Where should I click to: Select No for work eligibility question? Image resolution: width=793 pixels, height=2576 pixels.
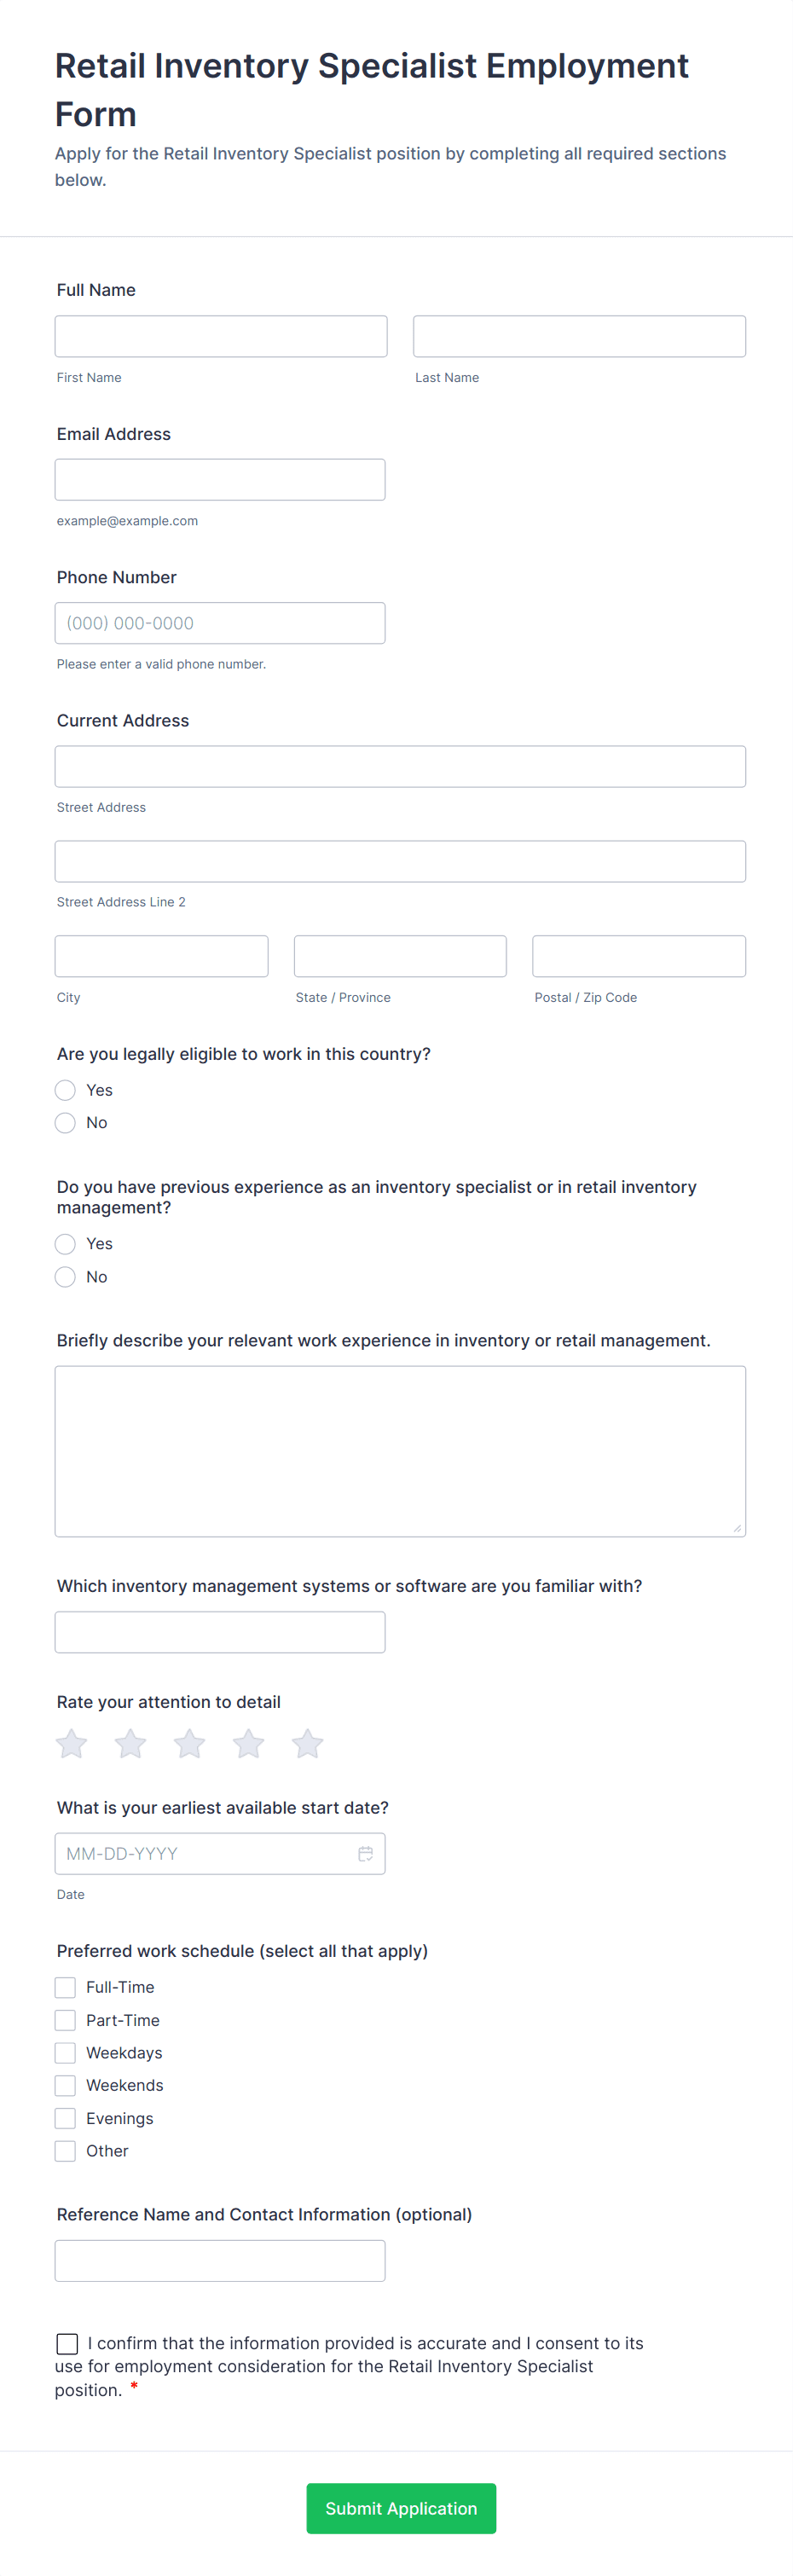point(65,1122)
